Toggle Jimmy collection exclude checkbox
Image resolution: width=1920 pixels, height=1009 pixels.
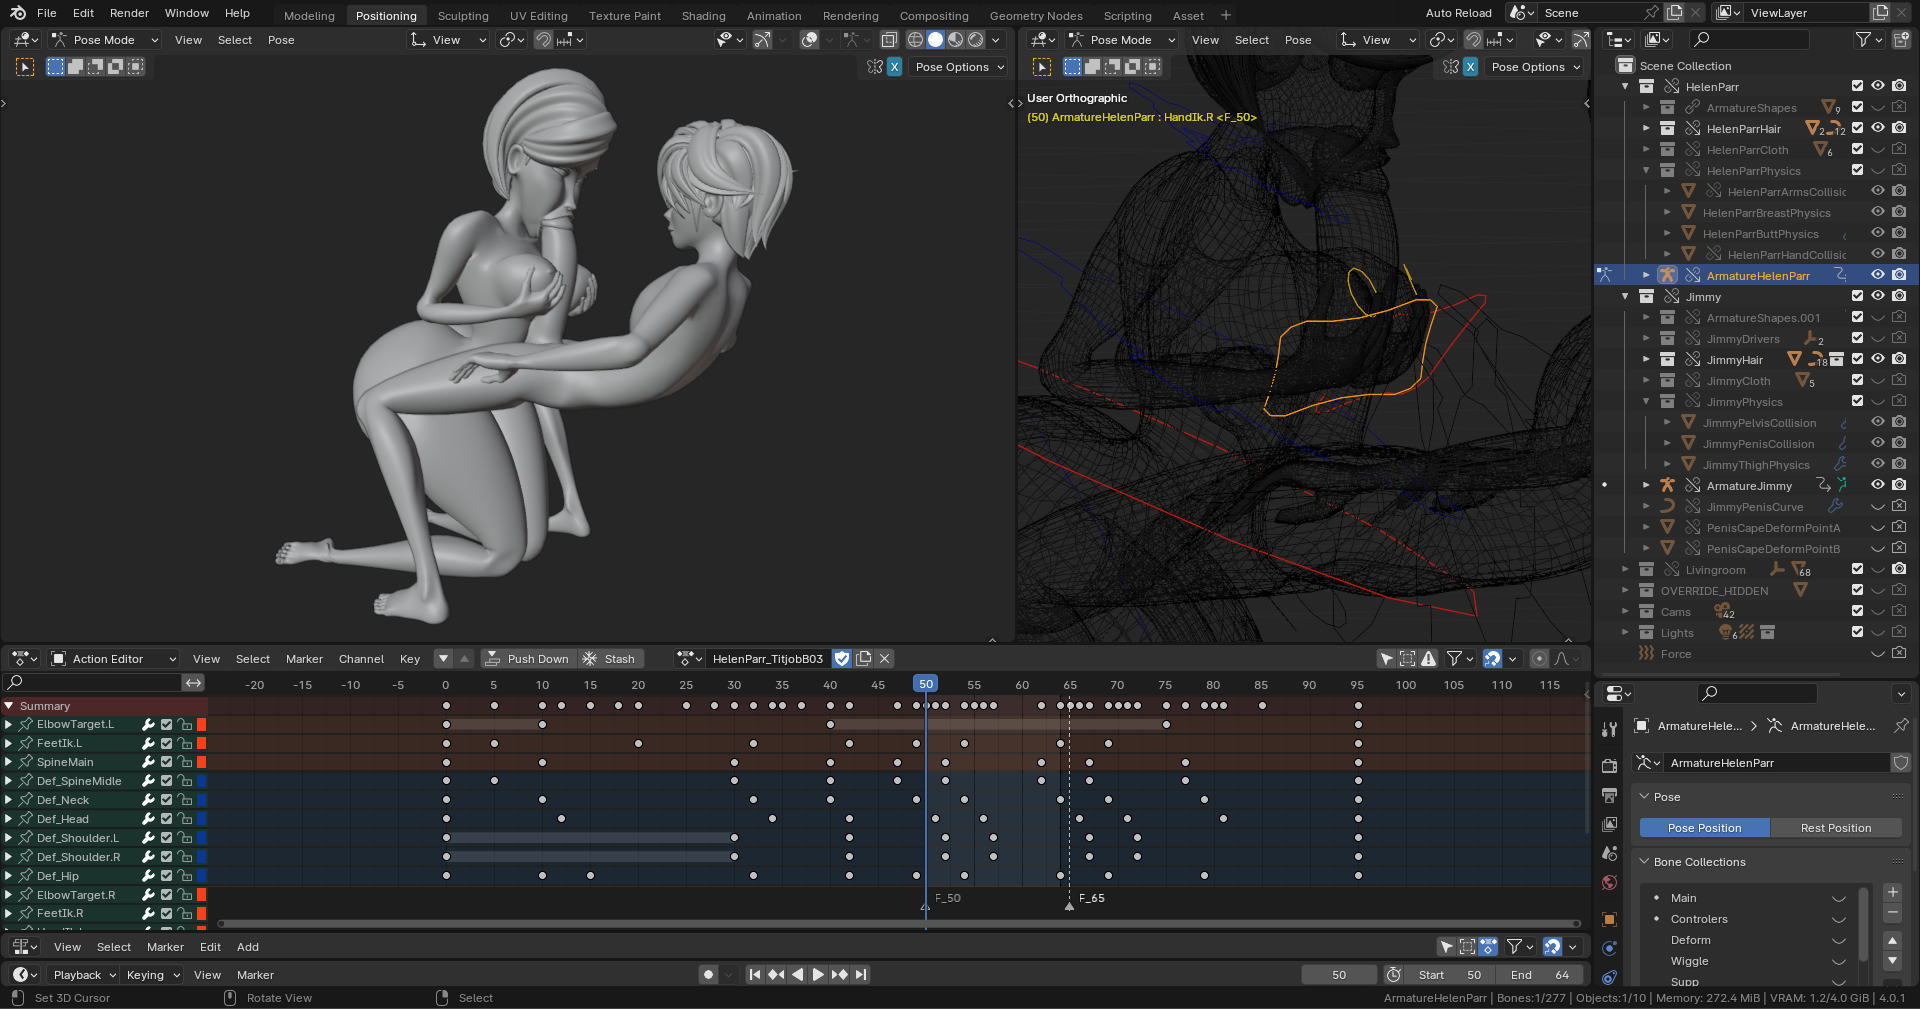click(x=1857, y=297)
